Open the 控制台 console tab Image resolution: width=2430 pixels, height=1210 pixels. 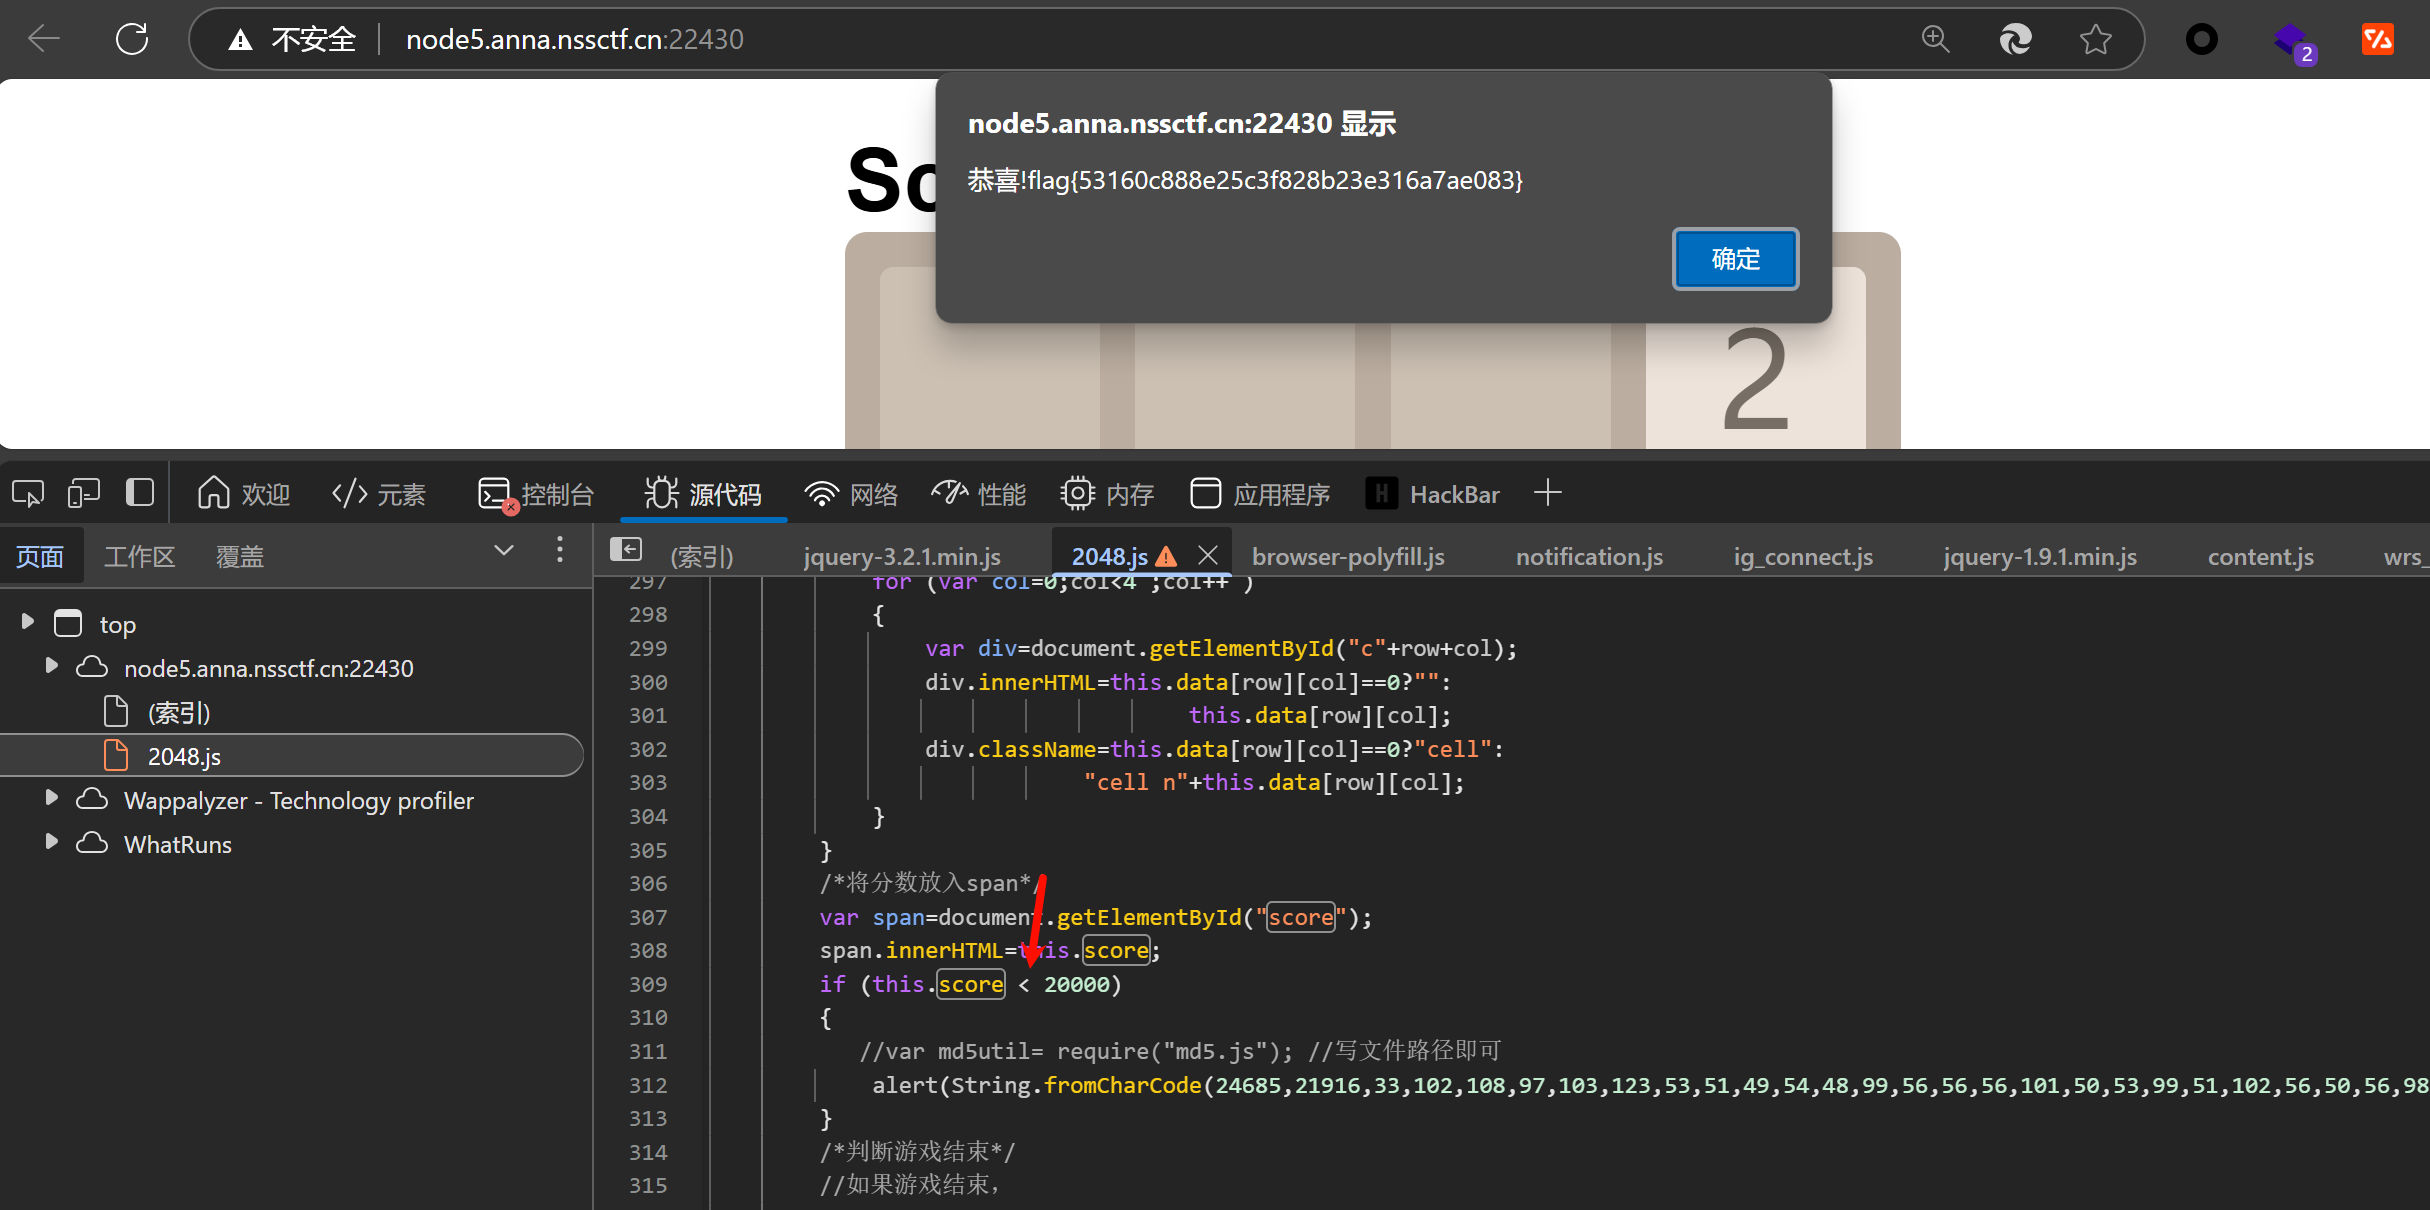point(536,494)
